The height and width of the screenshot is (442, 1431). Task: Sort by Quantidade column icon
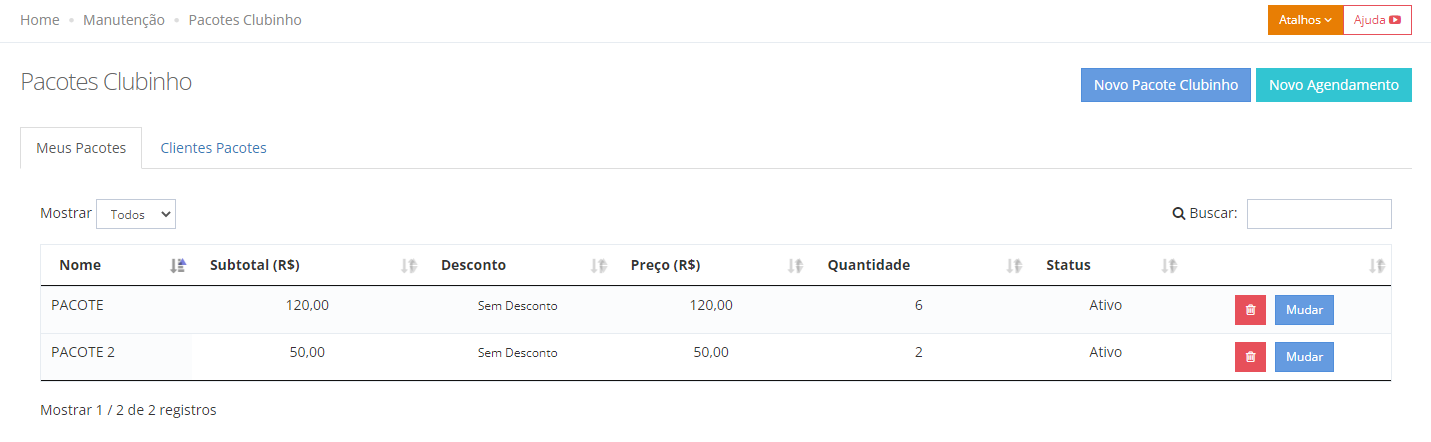[x=1014, y=266]
